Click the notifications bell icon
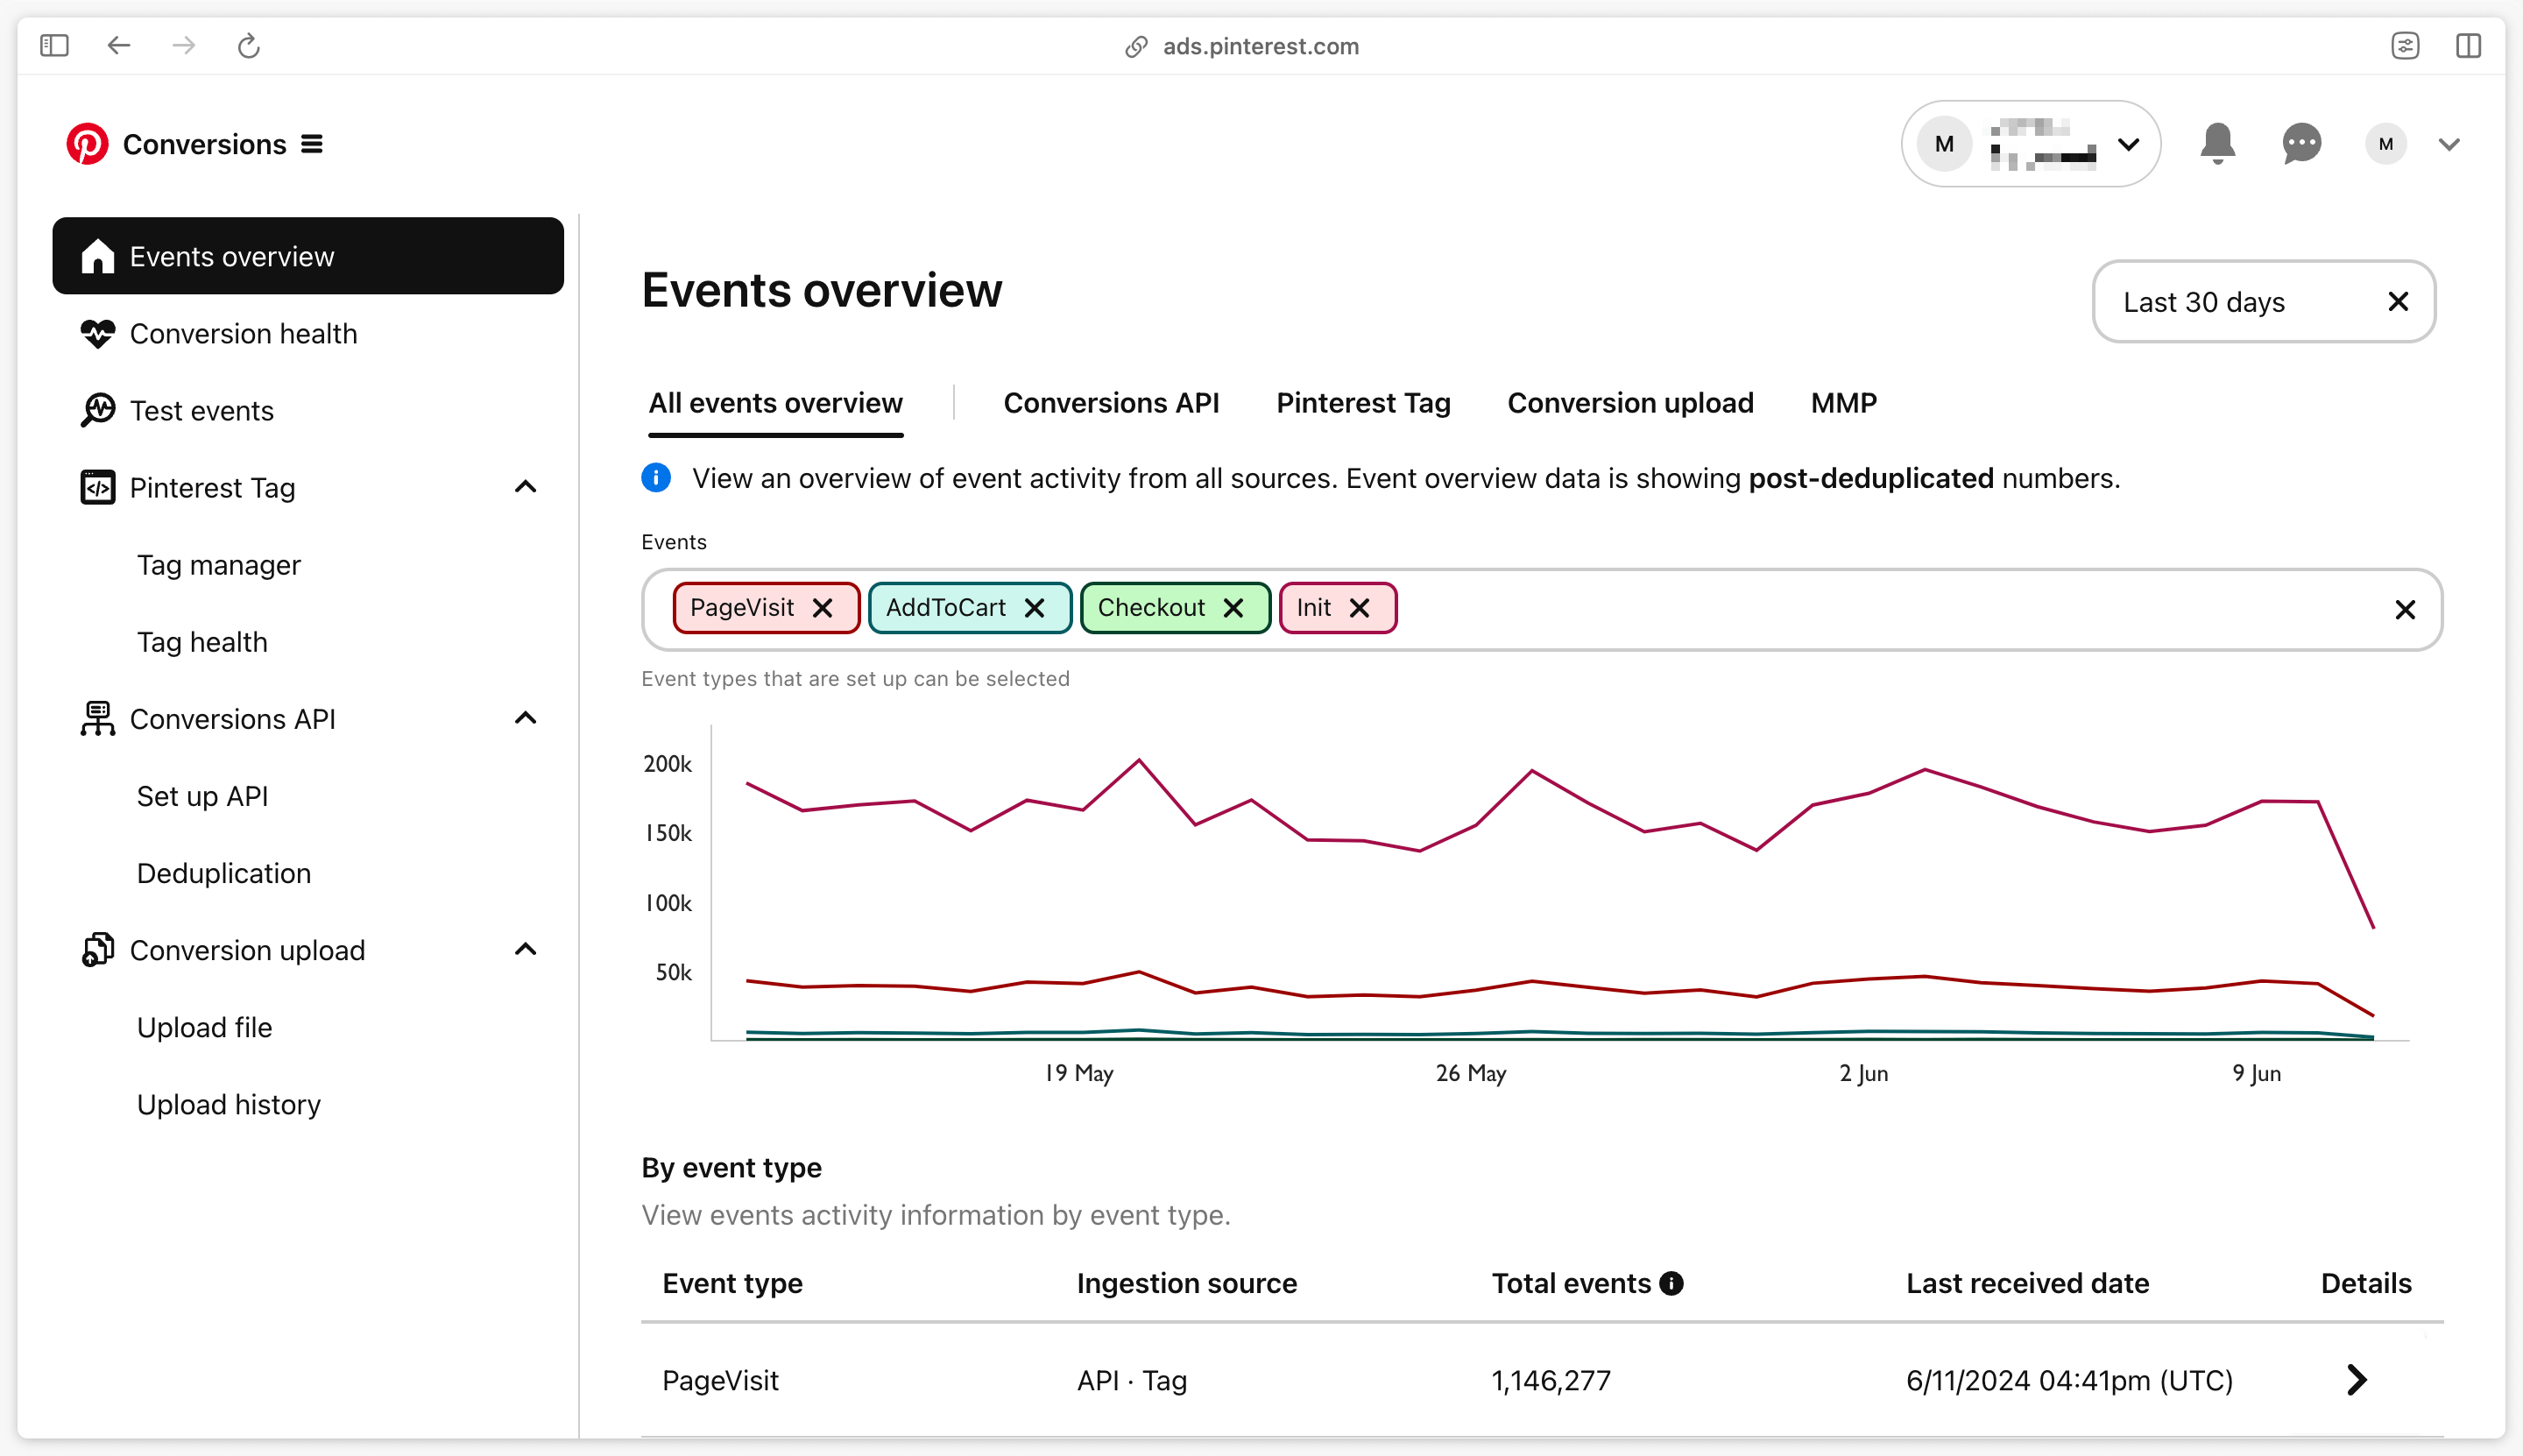Viewport: 2523px width, 1456px height. [2218, 144]
